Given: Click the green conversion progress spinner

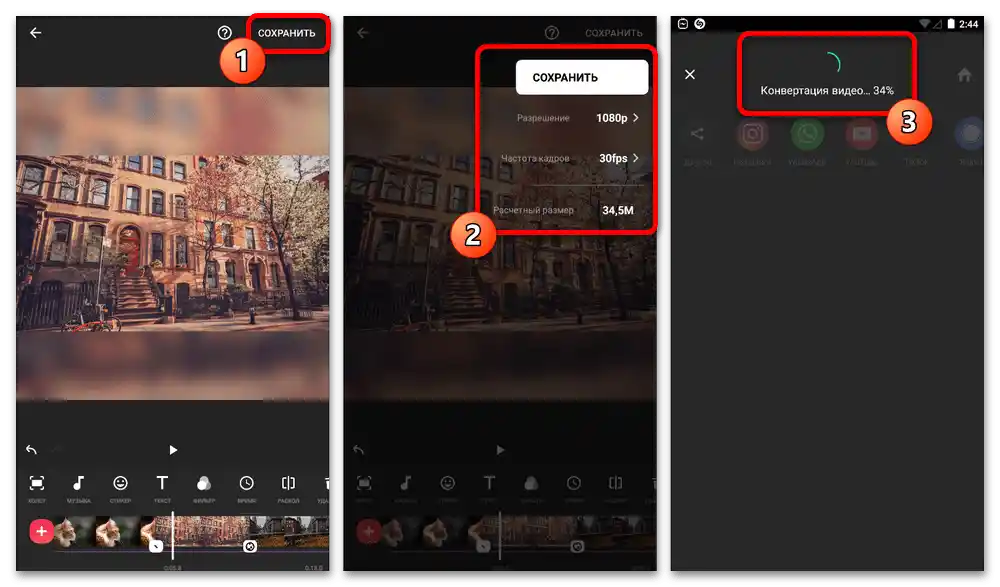Looking at the screenshot, I should 832,63.
